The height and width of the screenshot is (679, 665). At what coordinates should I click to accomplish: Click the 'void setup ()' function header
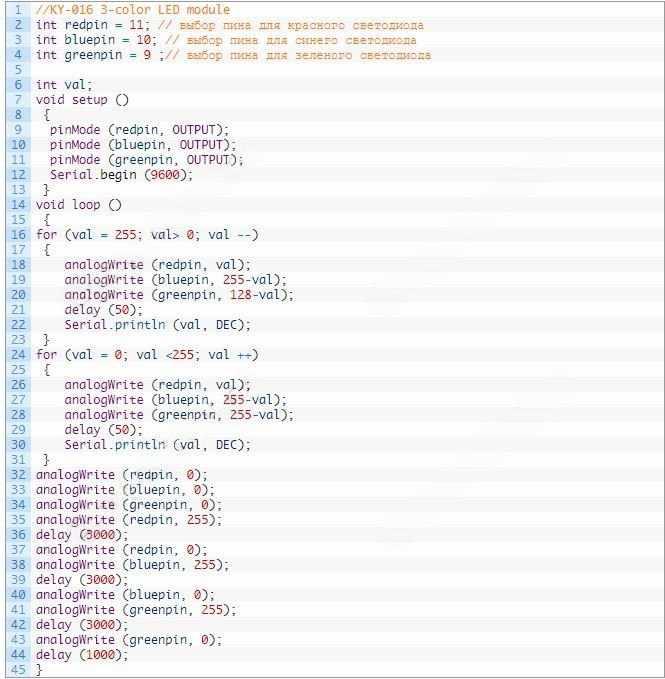click(82, 100)
